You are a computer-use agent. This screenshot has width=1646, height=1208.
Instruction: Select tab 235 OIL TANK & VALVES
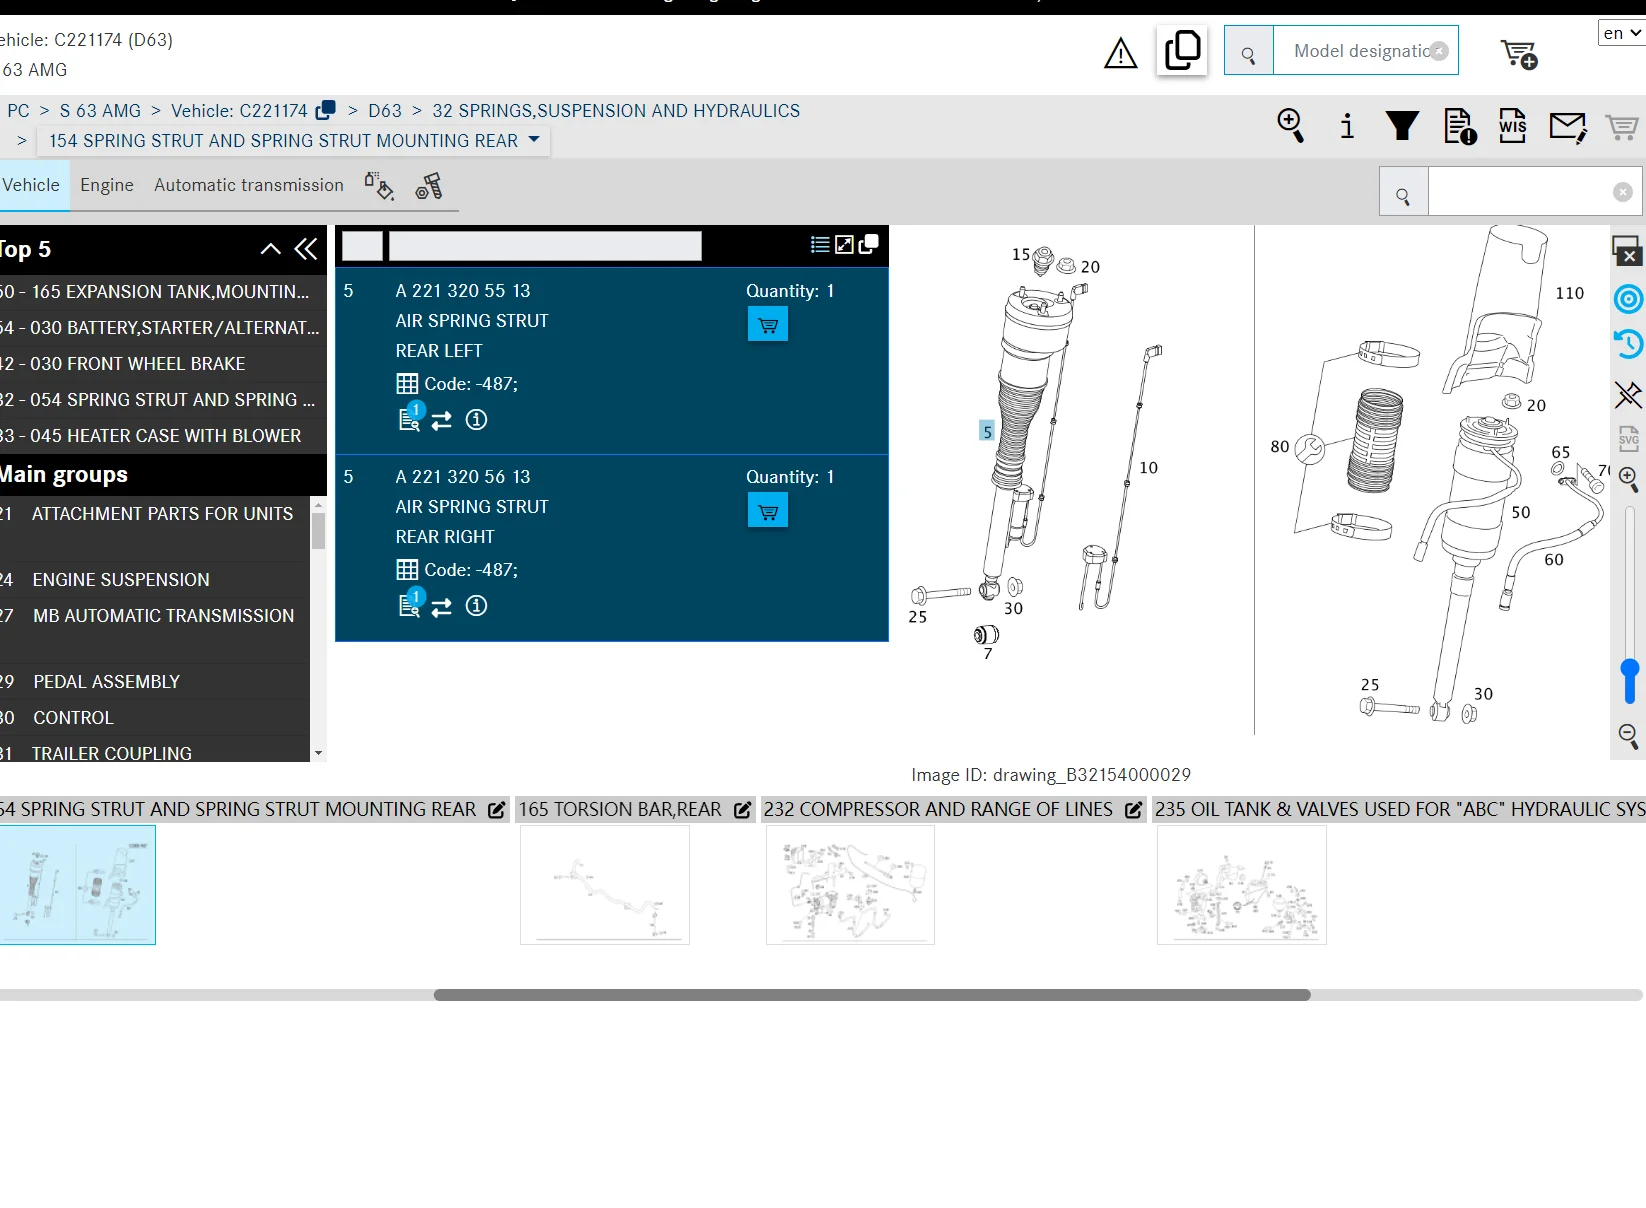[x=1399, y=809]
